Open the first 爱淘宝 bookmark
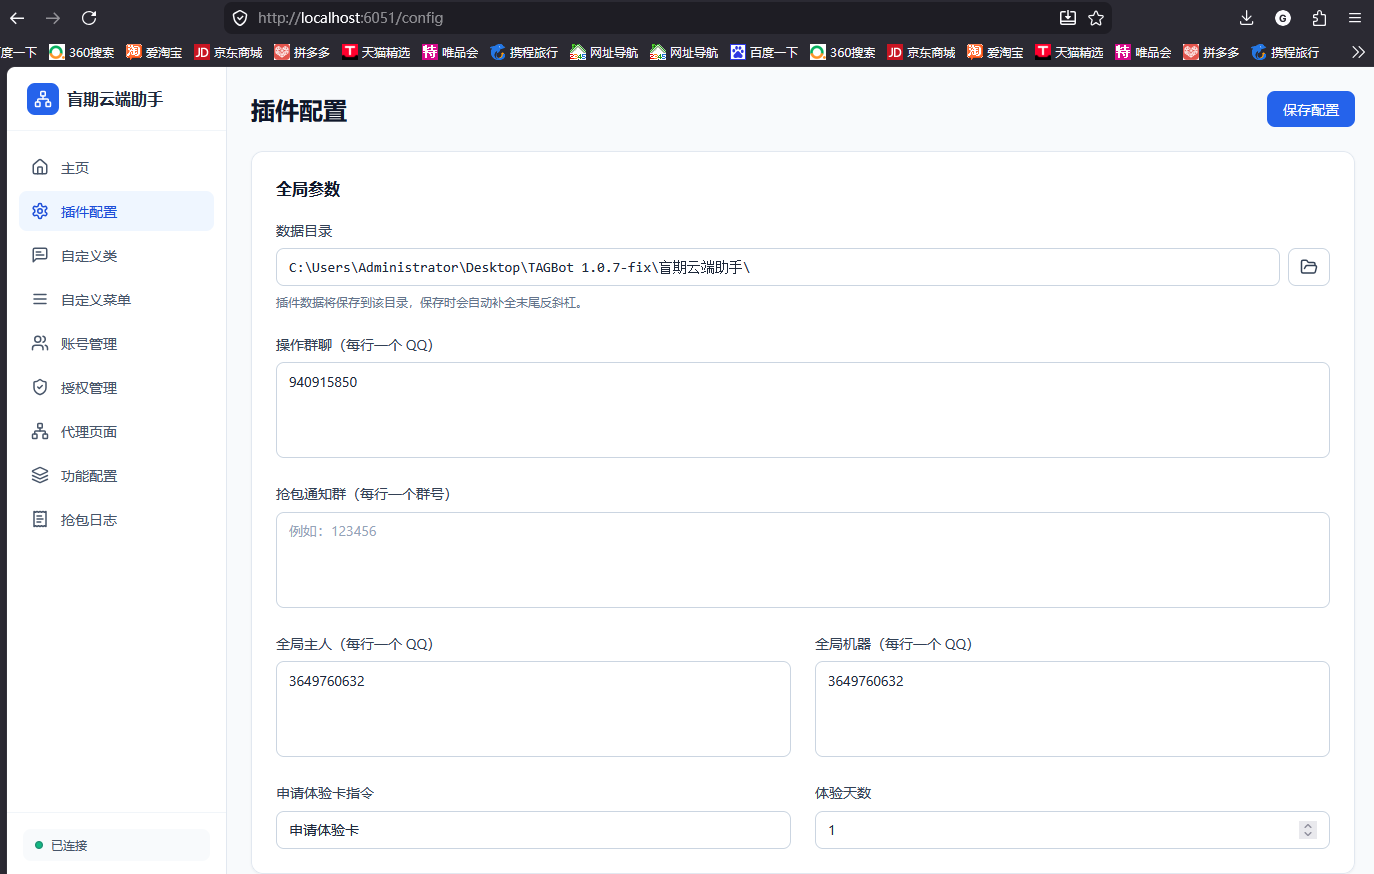 tap(154, 52)
